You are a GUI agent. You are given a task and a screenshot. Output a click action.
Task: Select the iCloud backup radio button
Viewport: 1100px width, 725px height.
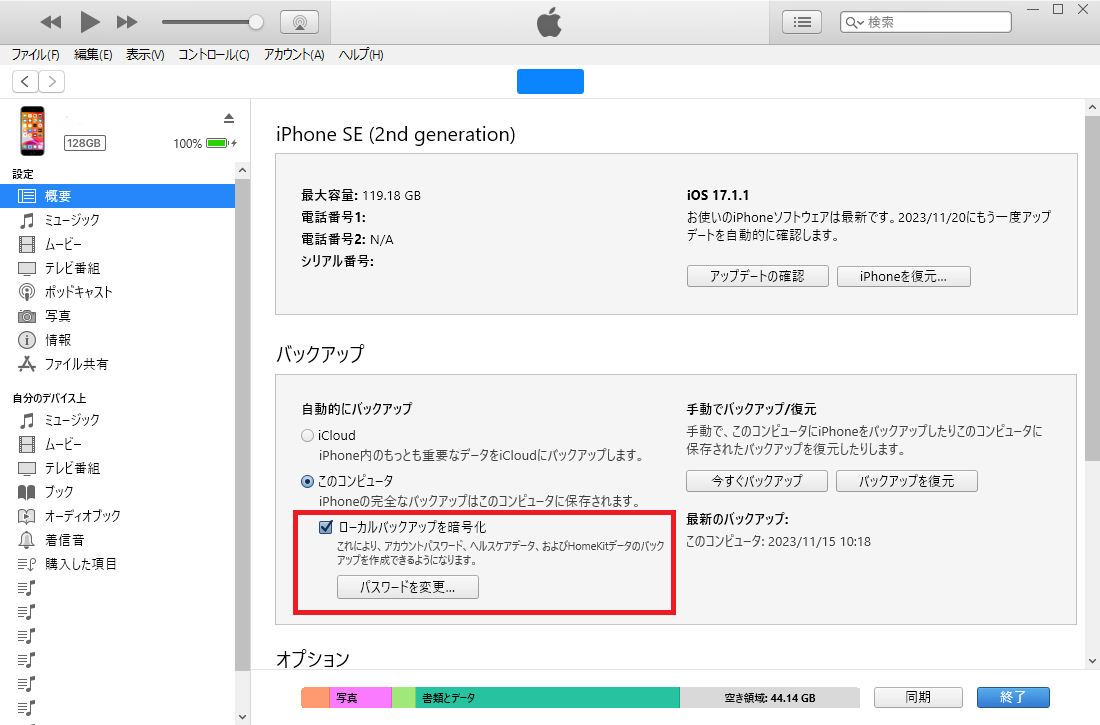coord(307,436)
